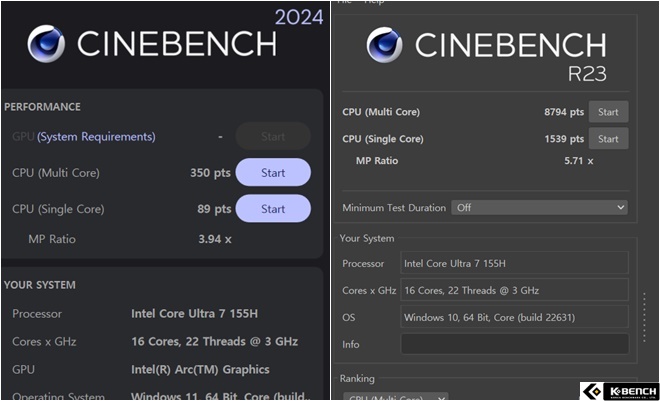
Task: Click the YOUR SYSTEM section heading
Action: point(40,285)
